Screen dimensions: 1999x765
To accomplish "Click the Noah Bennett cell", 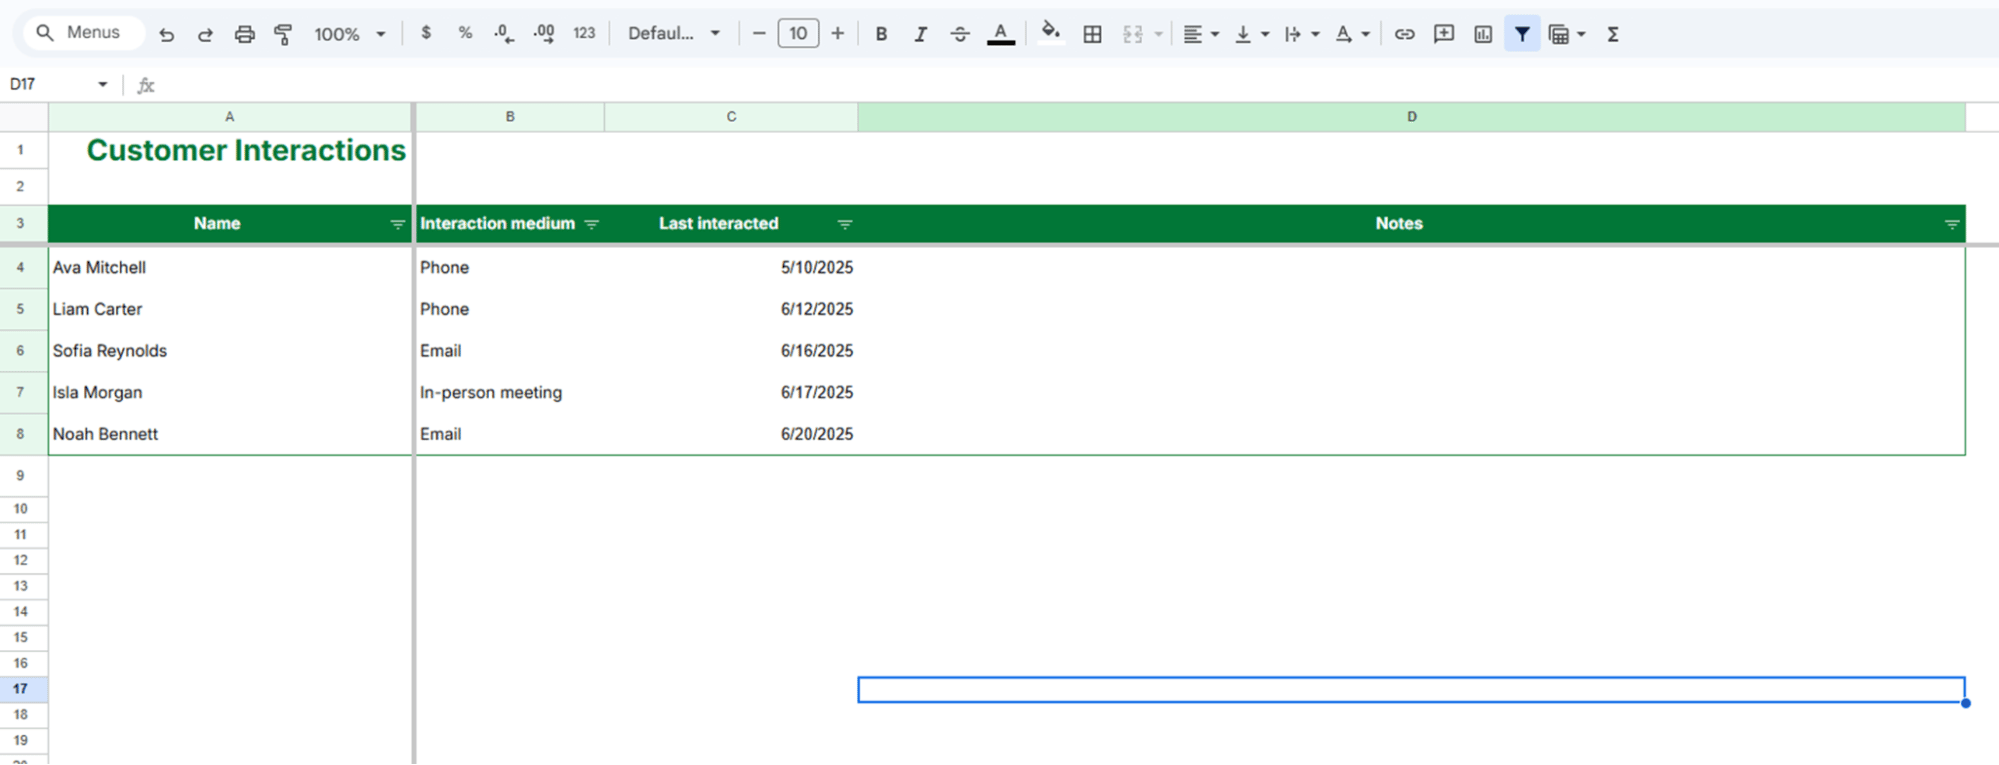I will [x=230, y=434].
